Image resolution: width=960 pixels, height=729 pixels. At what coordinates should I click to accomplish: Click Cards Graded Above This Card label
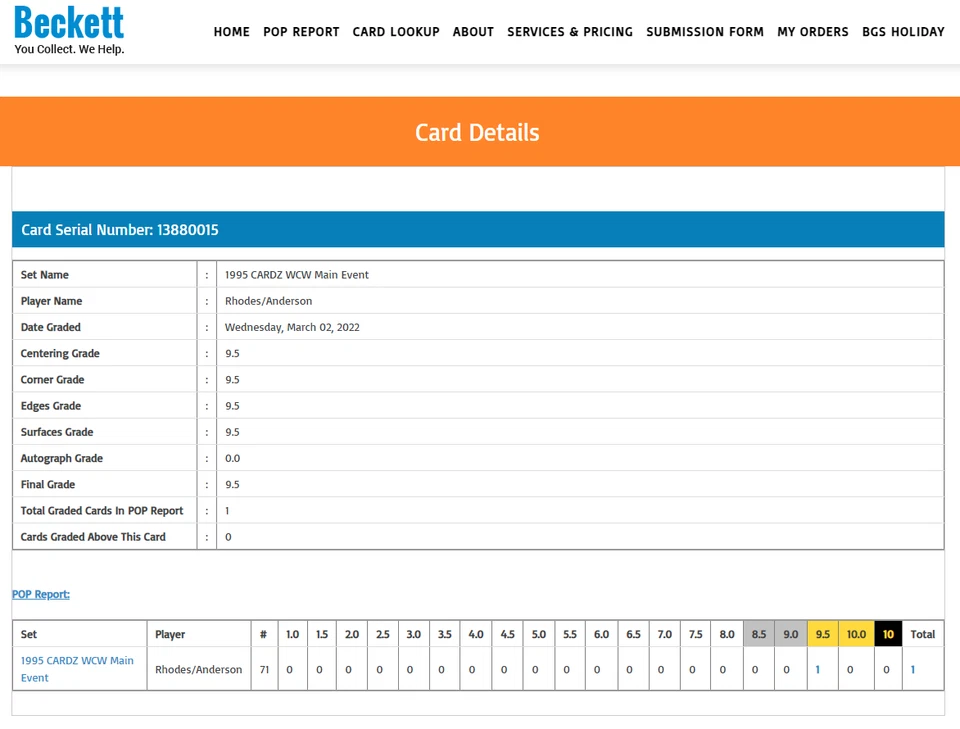point(93,537)
